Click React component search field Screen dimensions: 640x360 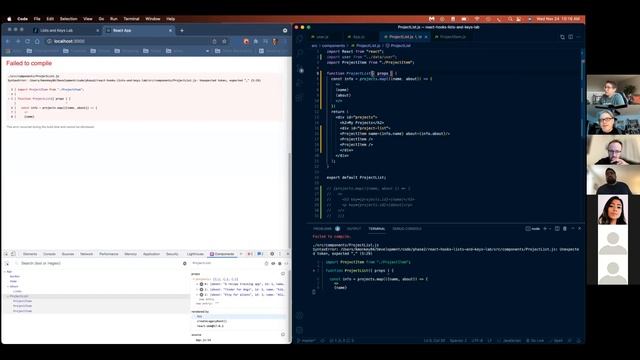pos(98,264)
